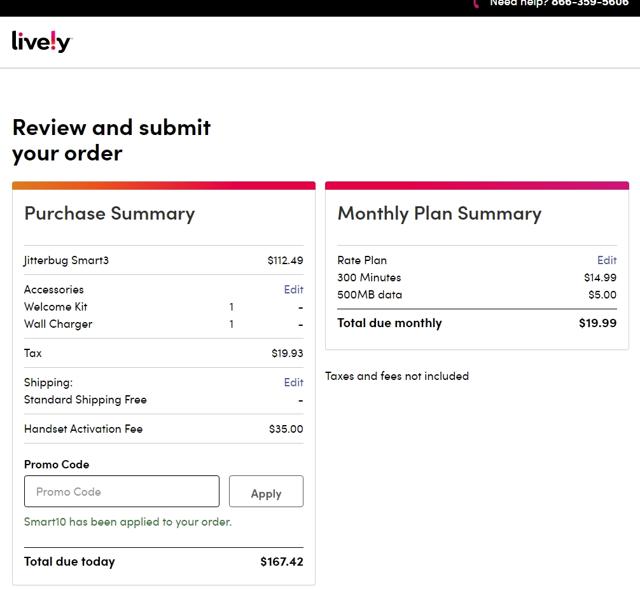Focus the Promo Code input field
The height and width of the screenshot is (590, 640).
tap(122, 491)
